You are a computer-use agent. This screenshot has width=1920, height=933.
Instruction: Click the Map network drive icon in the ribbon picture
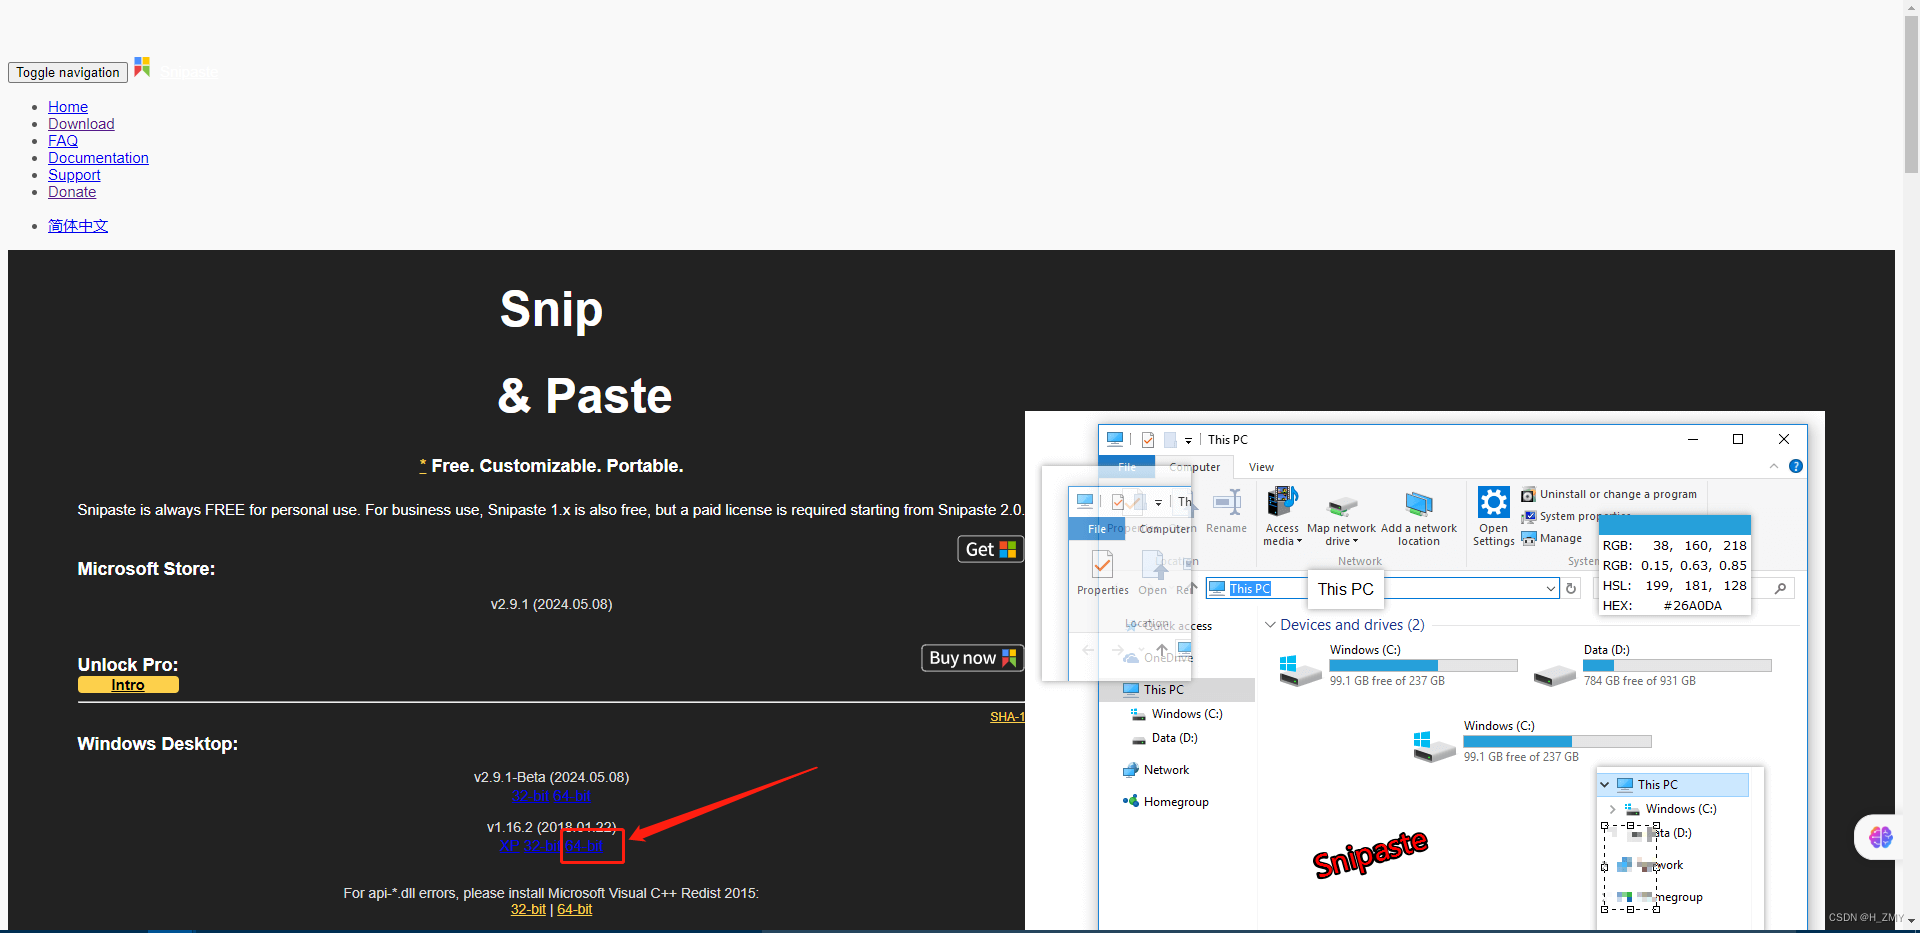click(x=1342, y=506)
